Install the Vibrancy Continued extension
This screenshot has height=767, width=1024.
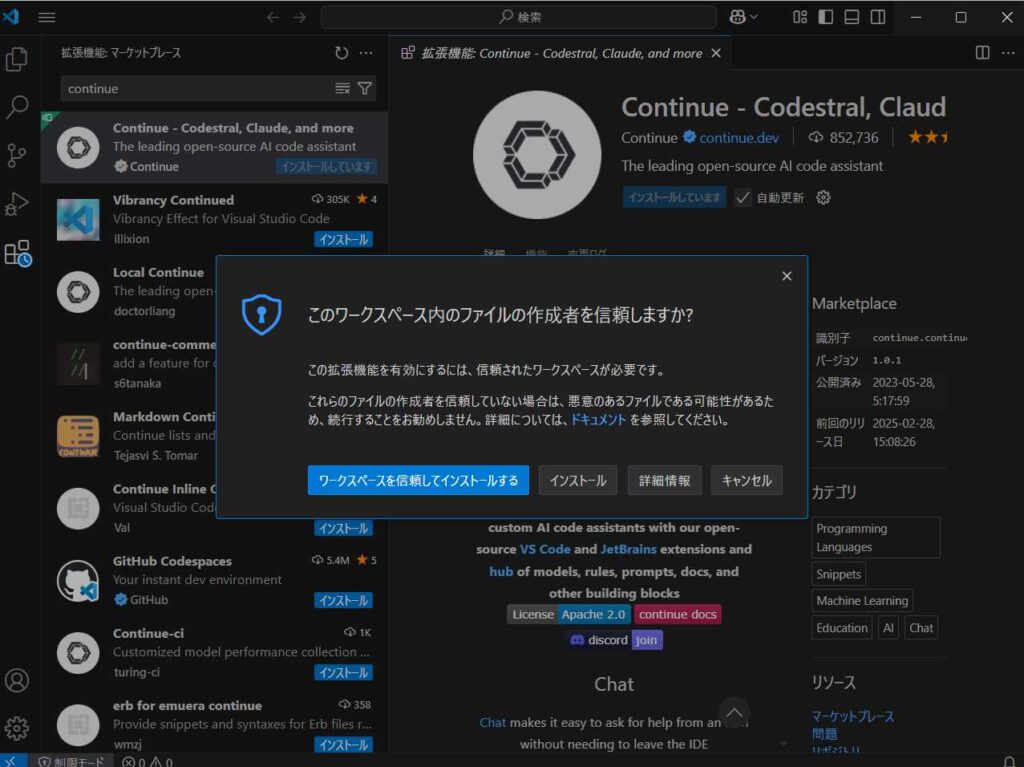(344, 240)
